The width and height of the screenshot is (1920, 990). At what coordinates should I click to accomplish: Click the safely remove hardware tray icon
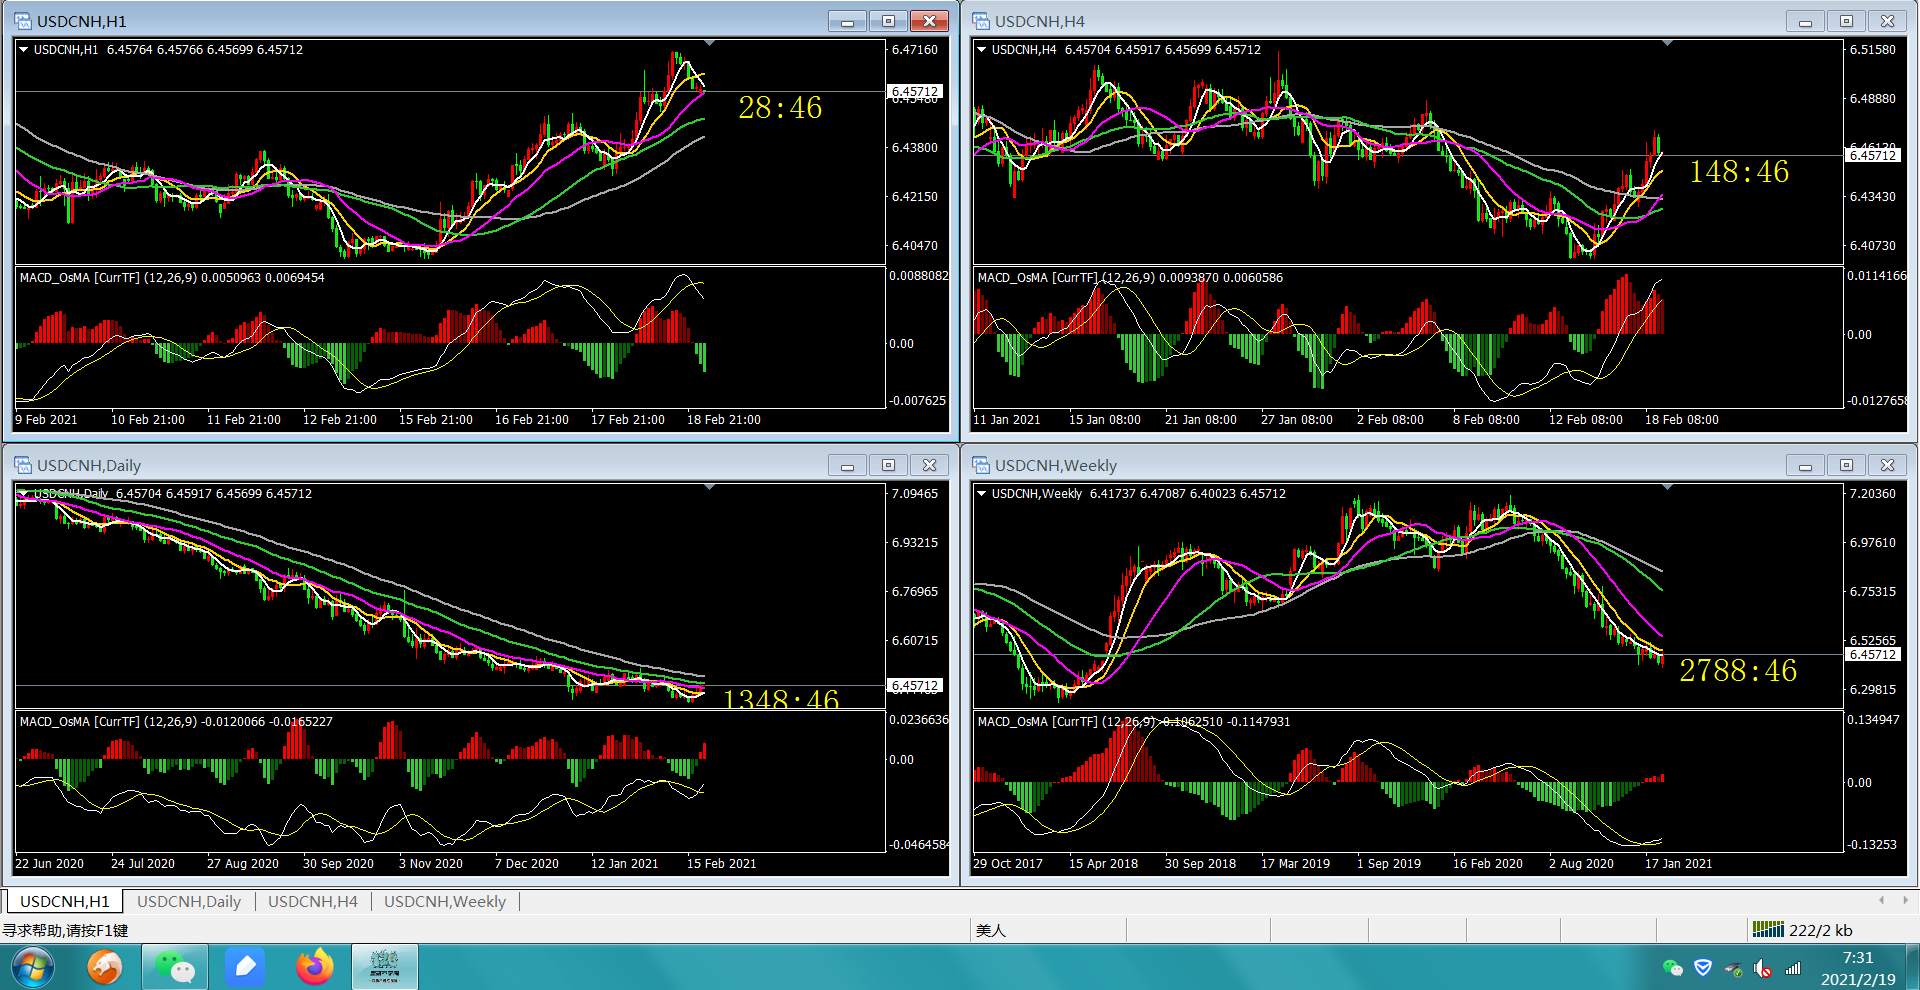coord(1733,968)
